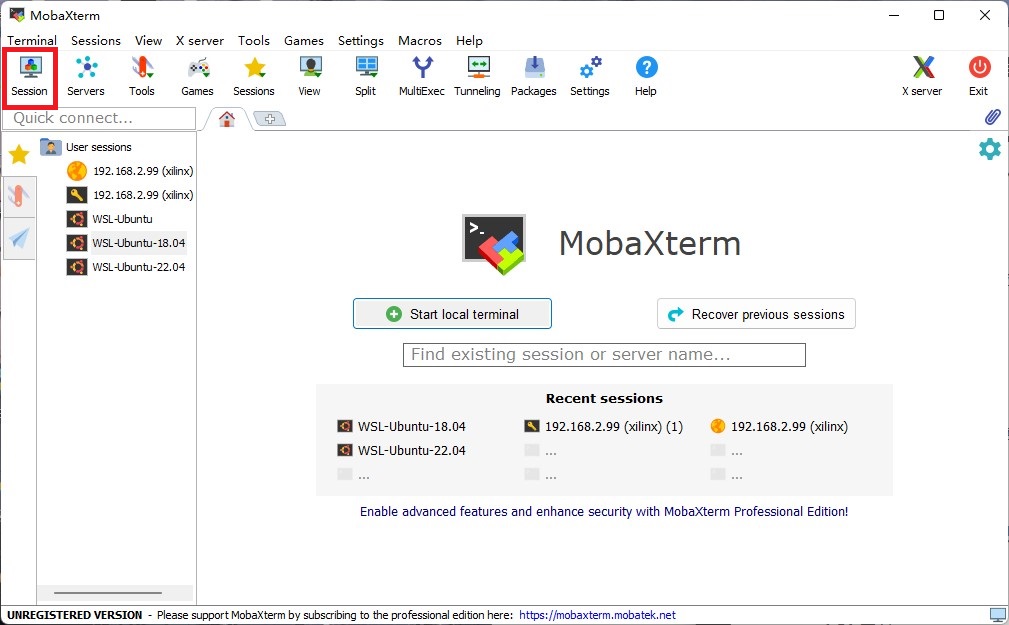Open the X server menu in the menu bar
Viewport: 1009px width, 625px height.
[200, 41]
